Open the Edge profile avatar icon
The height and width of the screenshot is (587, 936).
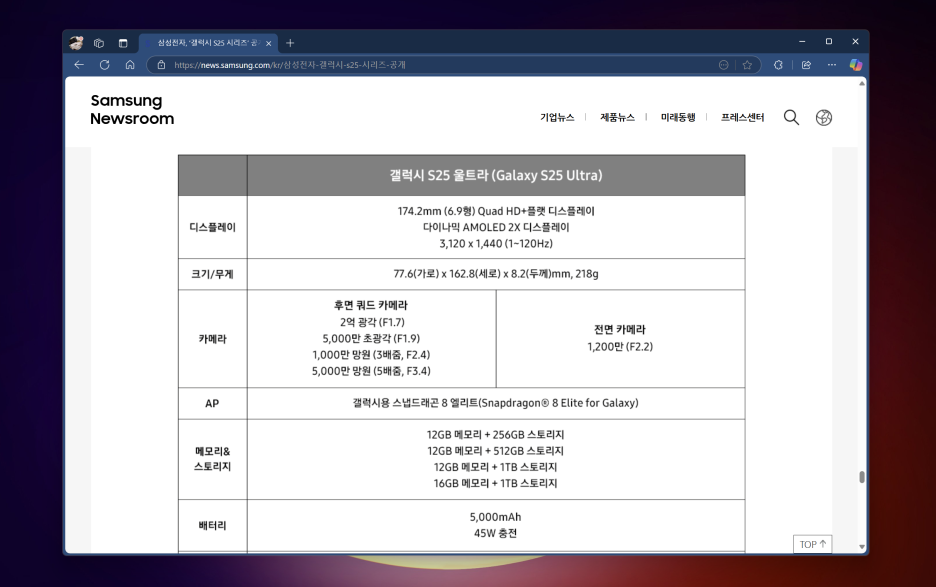pos(76,43)
